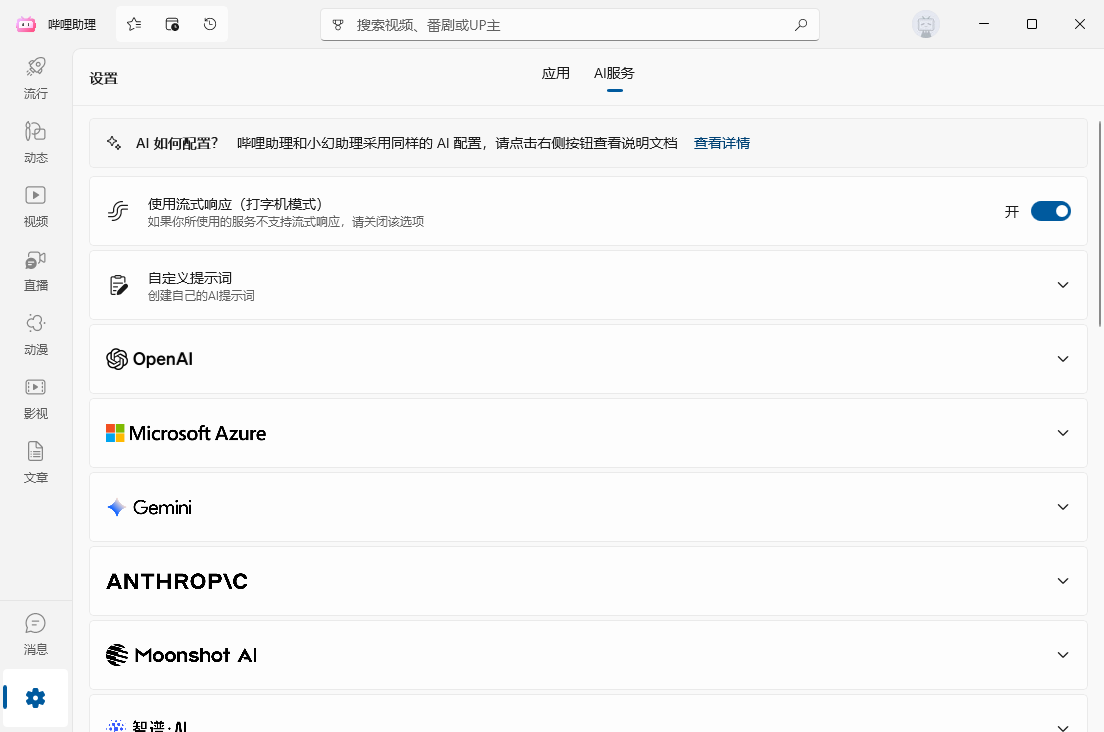Image resolution: width=1104 pixels, height=732 pixels.
Task: Click the magnifier search icon in search box
Action: 801,25
